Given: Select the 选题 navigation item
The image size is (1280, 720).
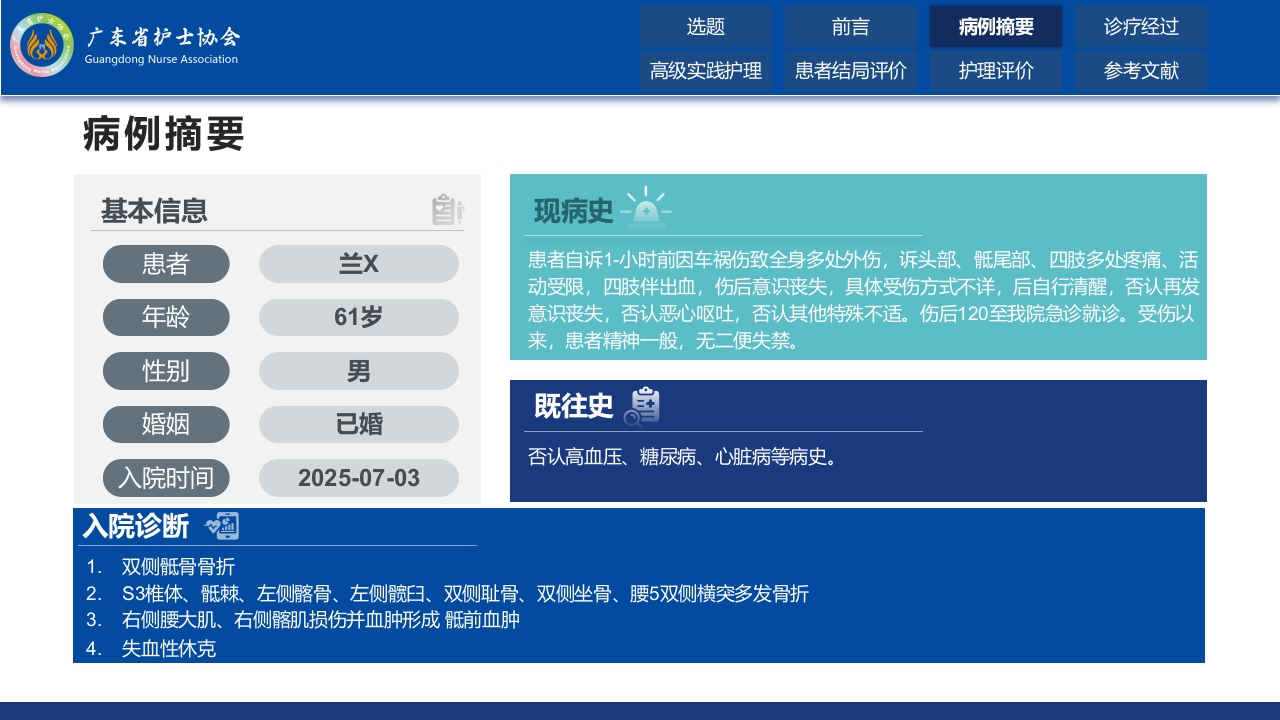Looking at the screenshot, I should [x=705, y=27].
